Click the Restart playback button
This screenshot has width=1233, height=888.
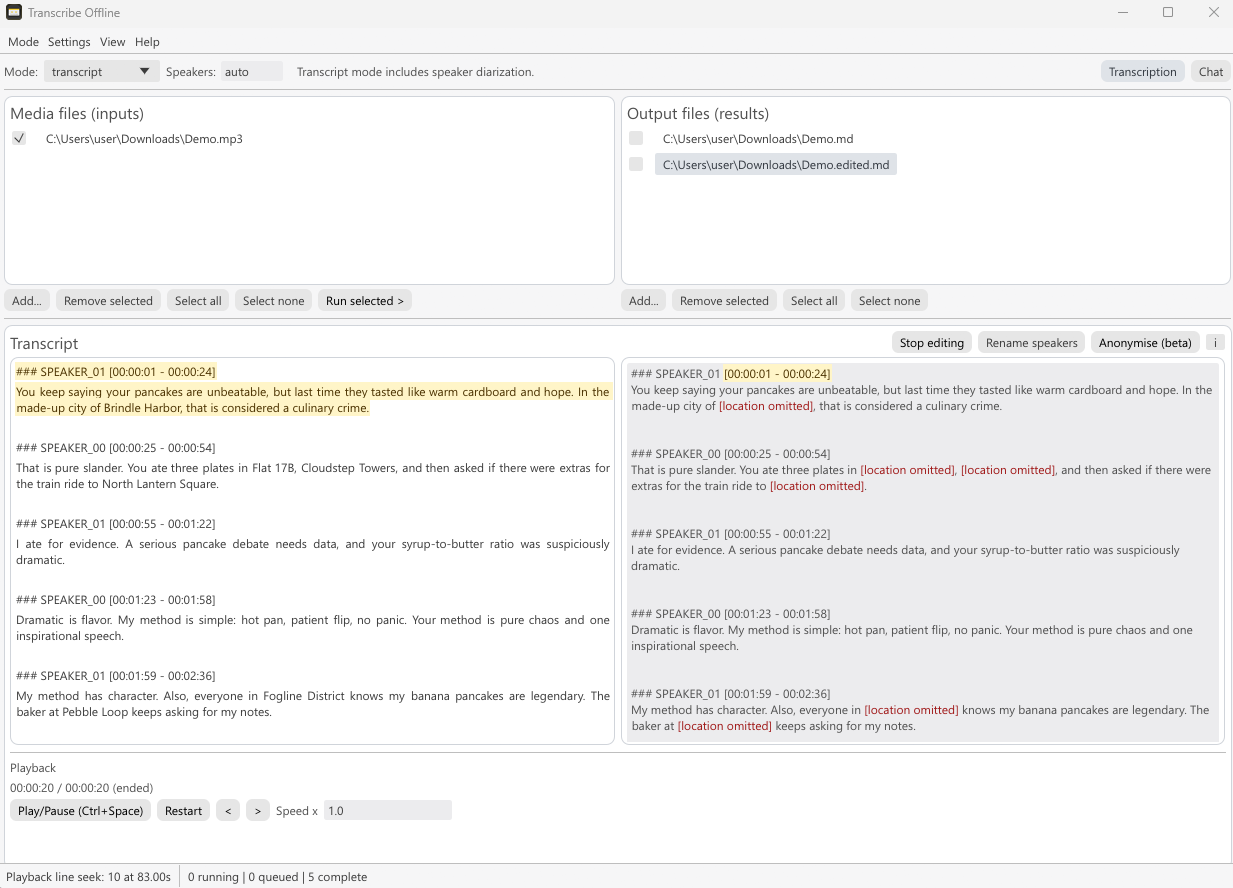(183, 811)
